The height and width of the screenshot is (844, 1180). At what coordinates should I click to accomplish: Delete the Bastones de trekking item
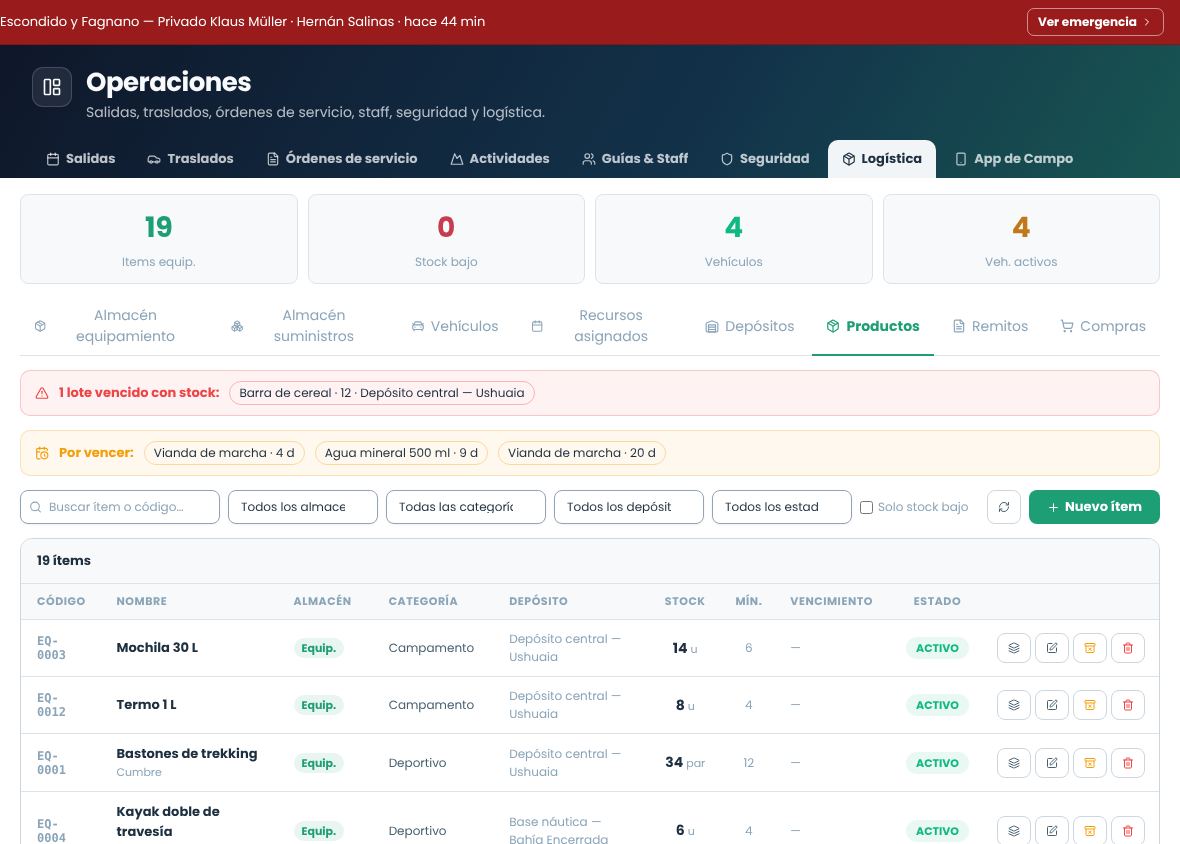(x=1128, y=763)
